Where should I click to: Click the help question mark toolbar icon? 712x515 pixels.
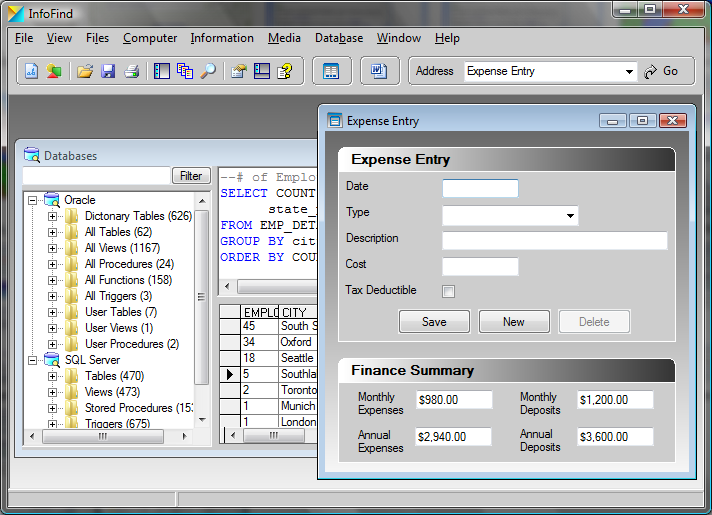[x=285, y=71]
